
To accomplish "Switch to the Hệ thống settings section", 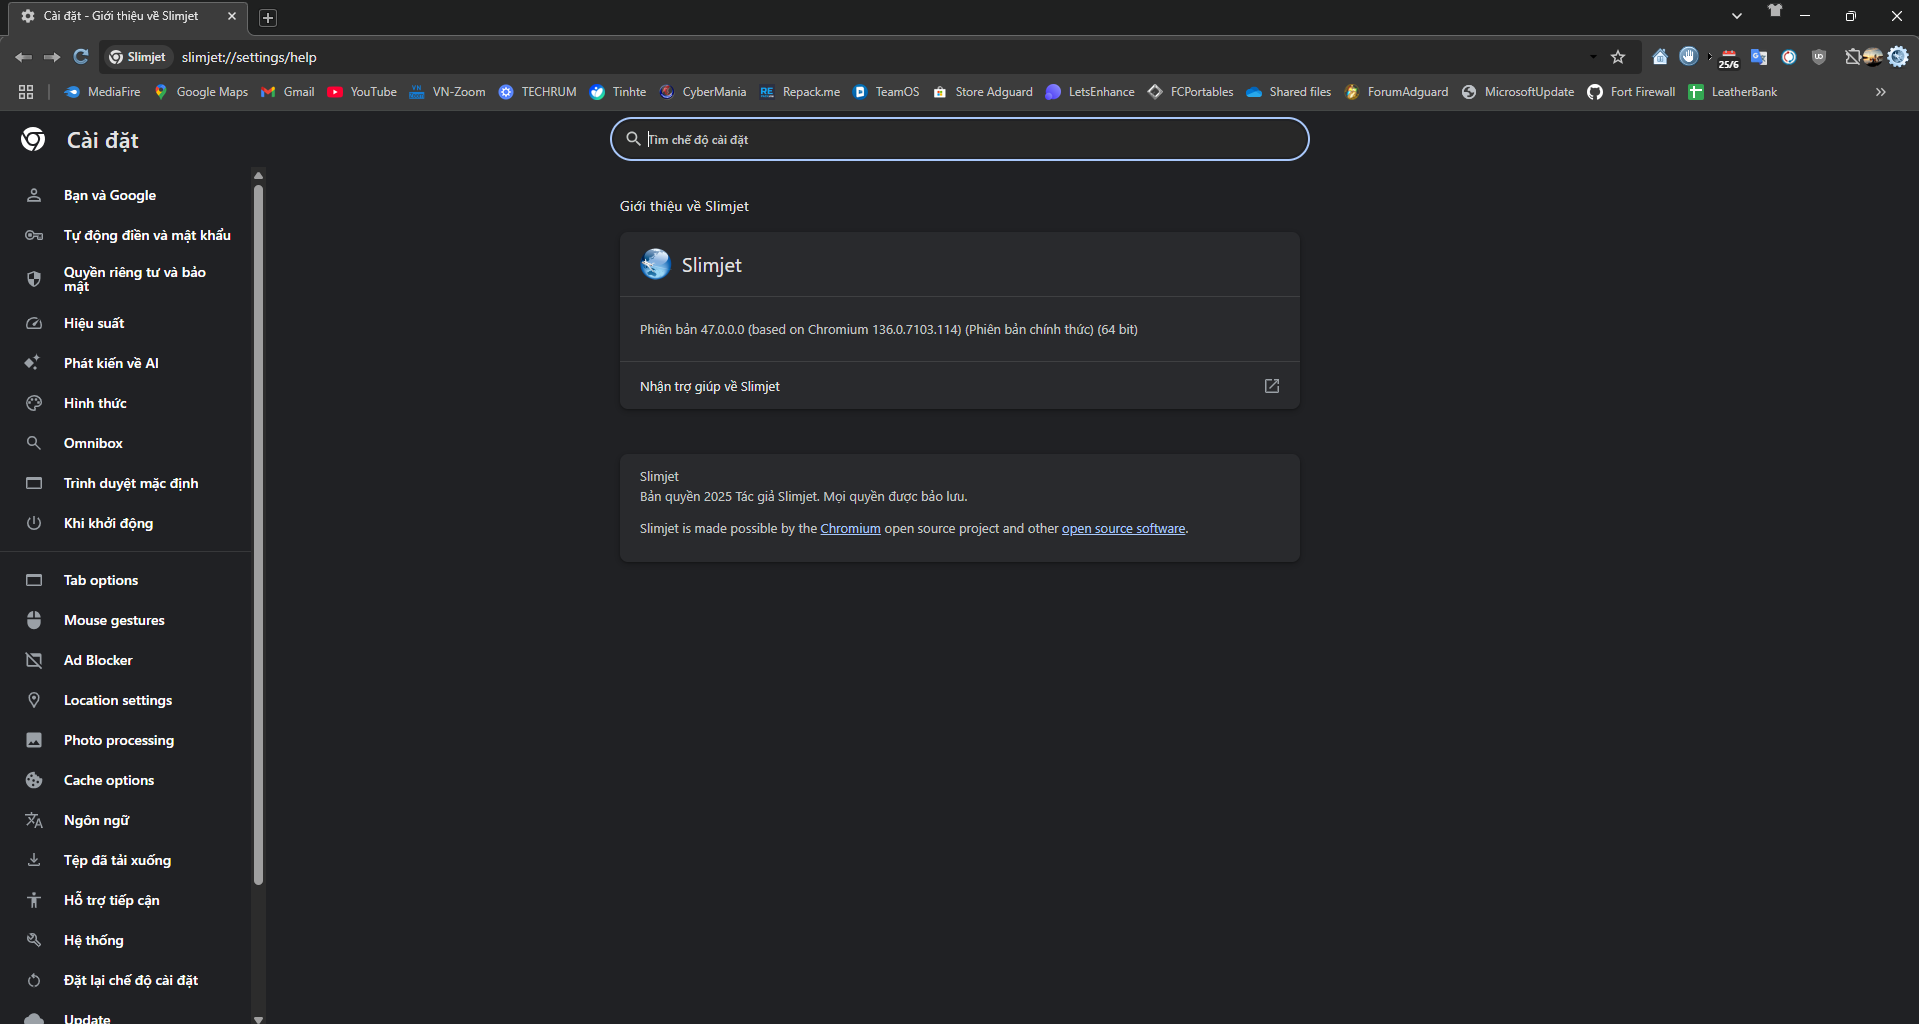I will pyautogui.click(x=95, y=940).
